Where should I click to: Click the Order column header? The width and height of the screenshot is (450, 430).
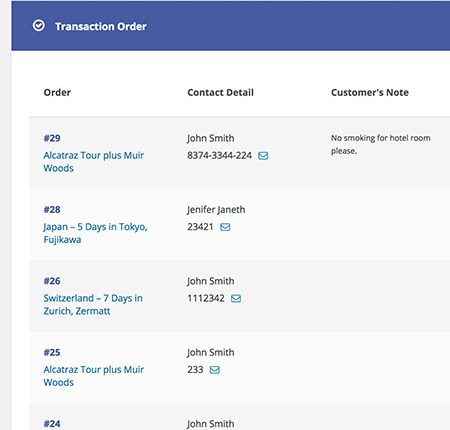57,92
